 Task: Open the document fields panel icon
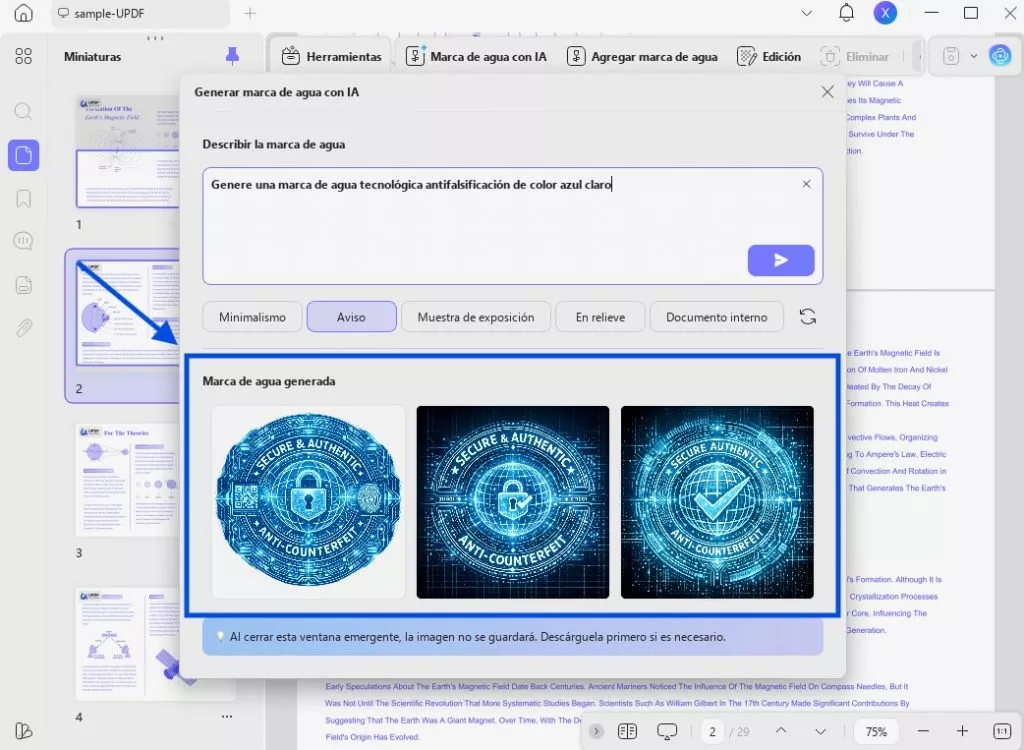(x=24, y=285)
